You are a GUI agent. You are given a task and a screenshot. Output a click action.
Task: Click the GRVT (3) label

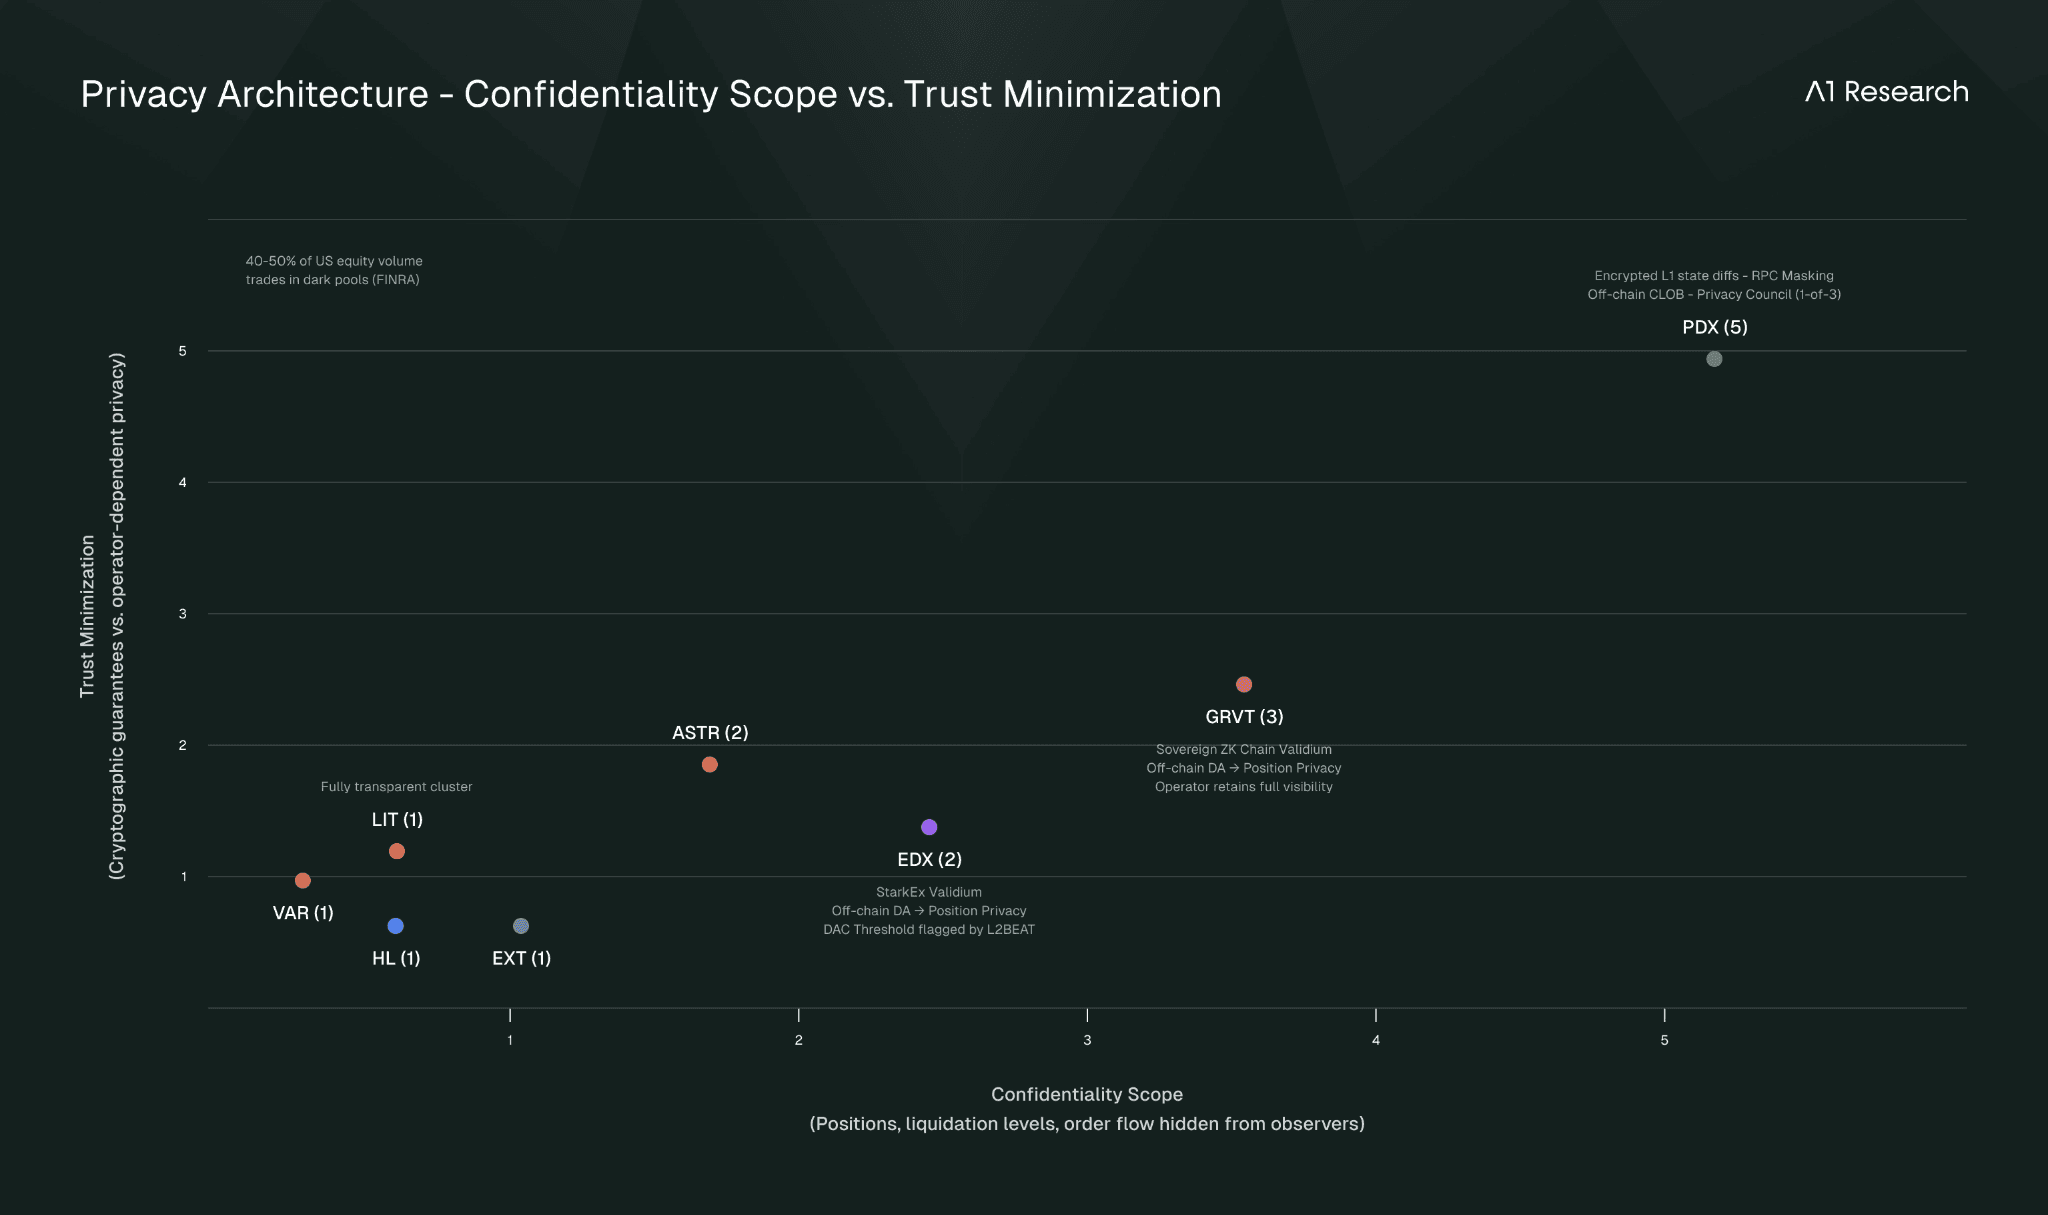click(1244, 717)
